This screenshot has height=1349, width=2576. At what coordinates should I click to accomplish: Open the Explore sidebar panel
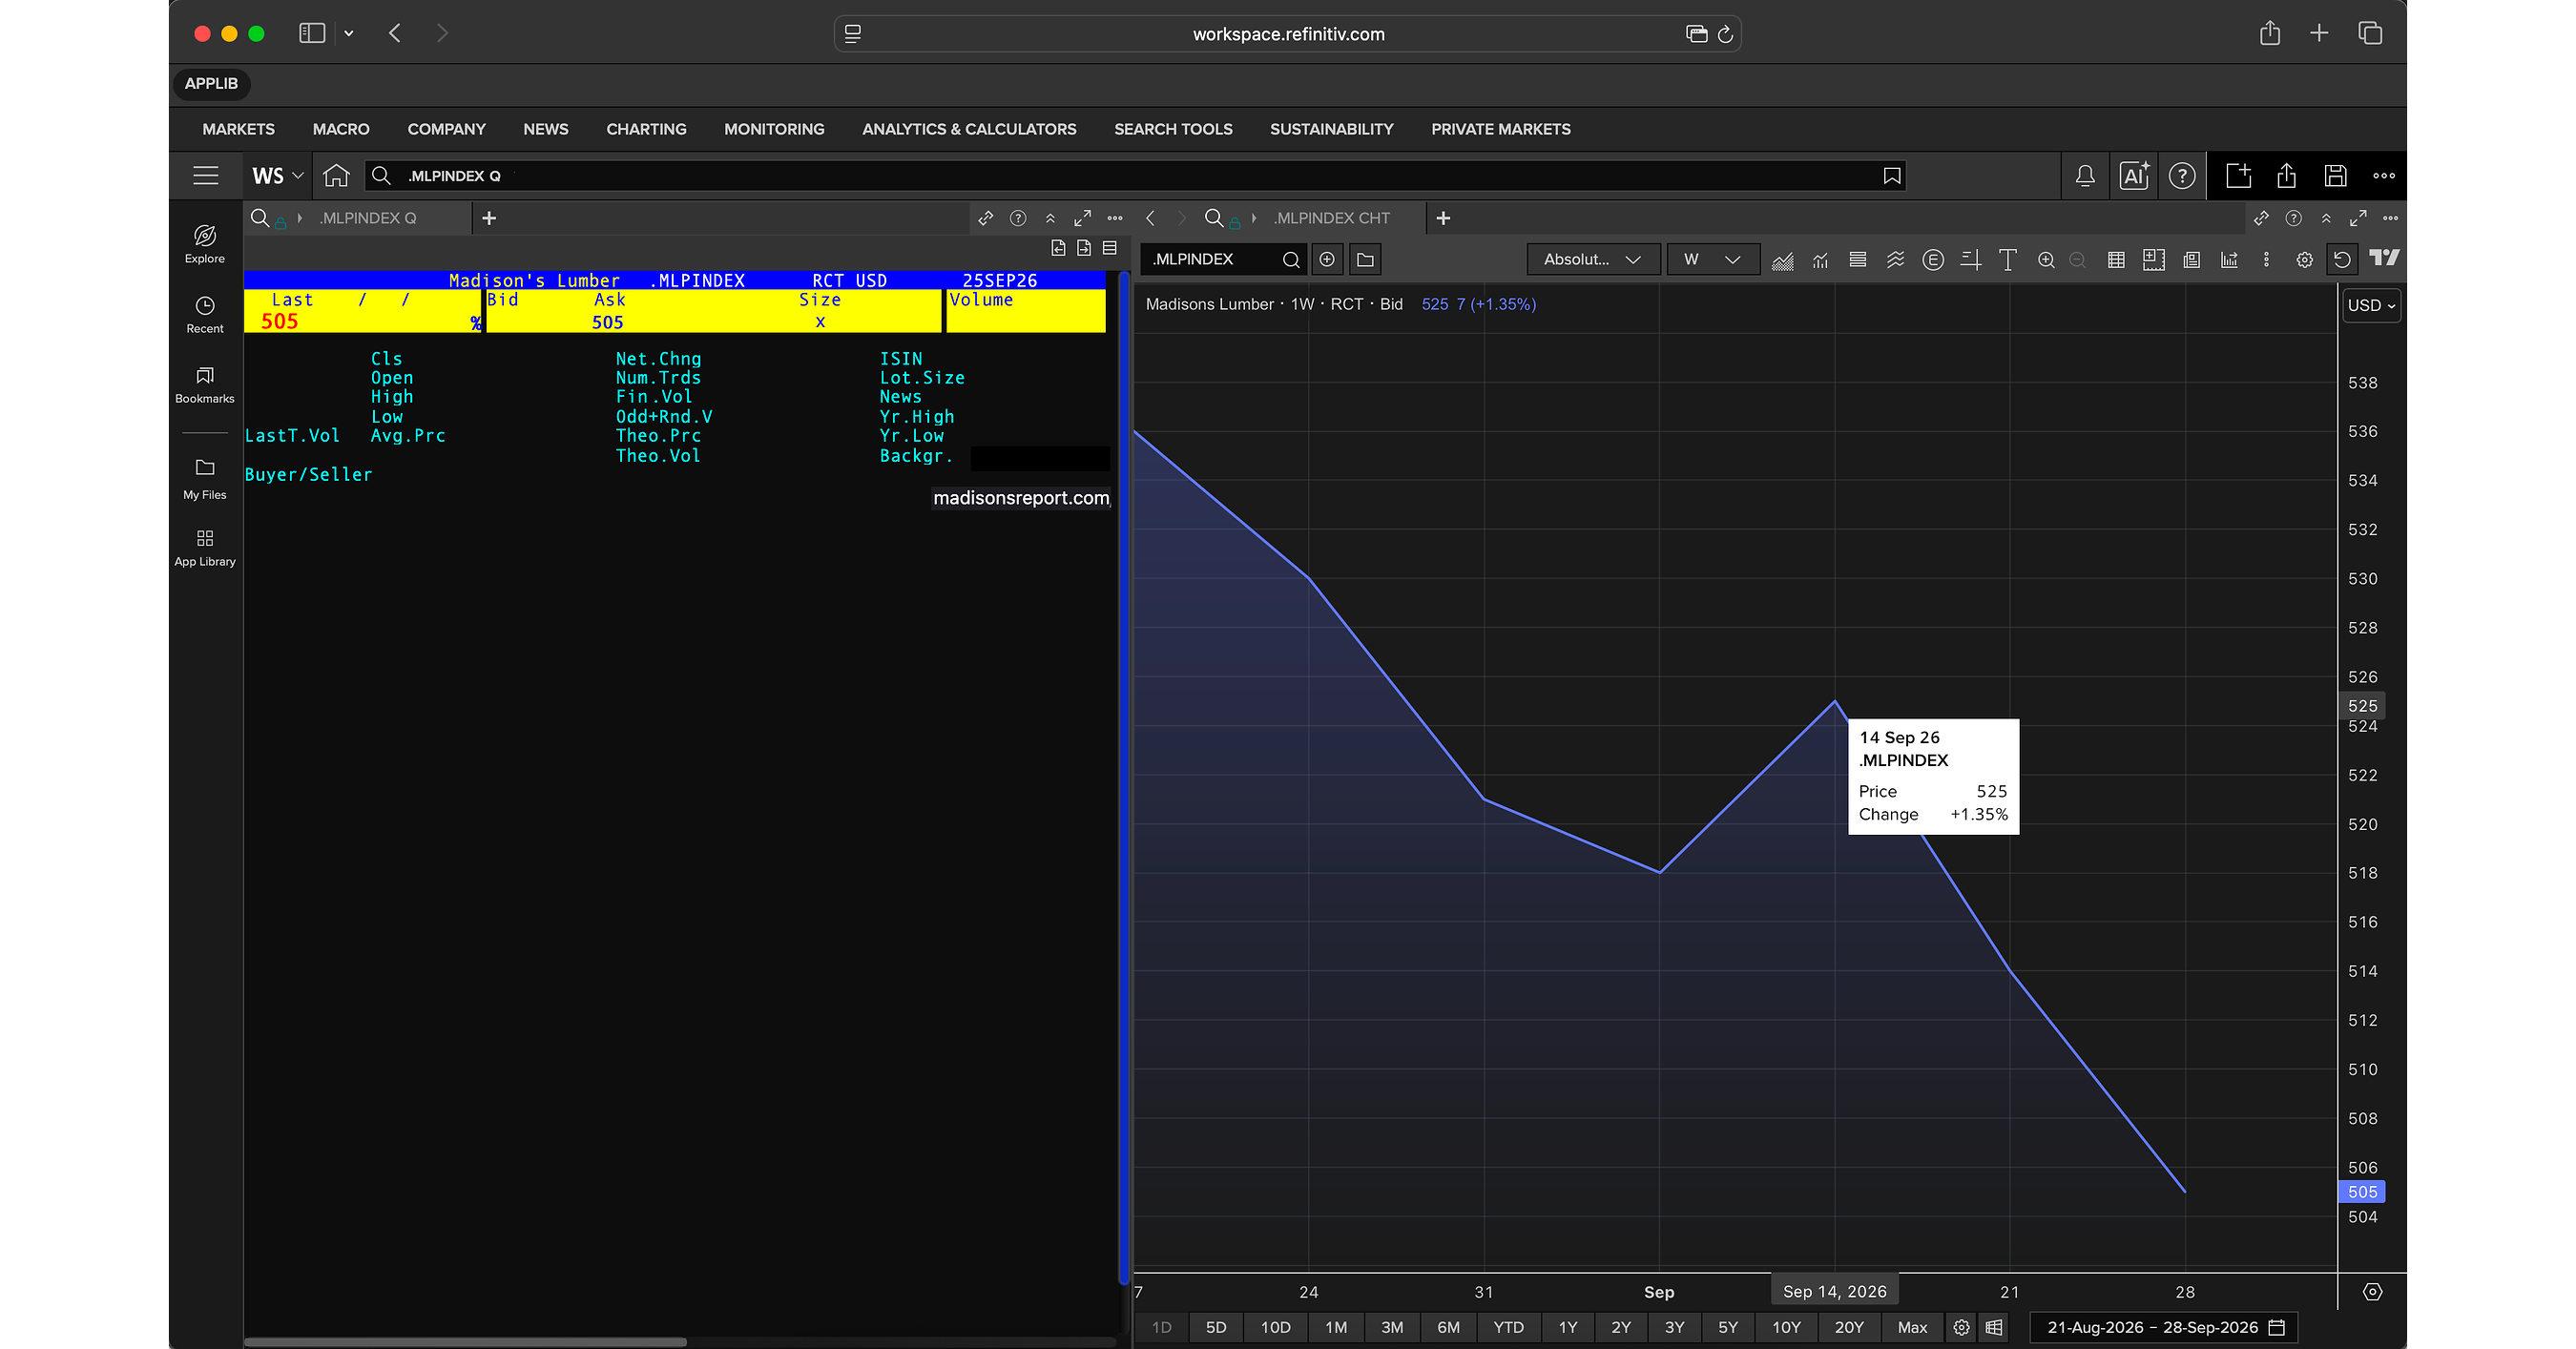point(205,244)
